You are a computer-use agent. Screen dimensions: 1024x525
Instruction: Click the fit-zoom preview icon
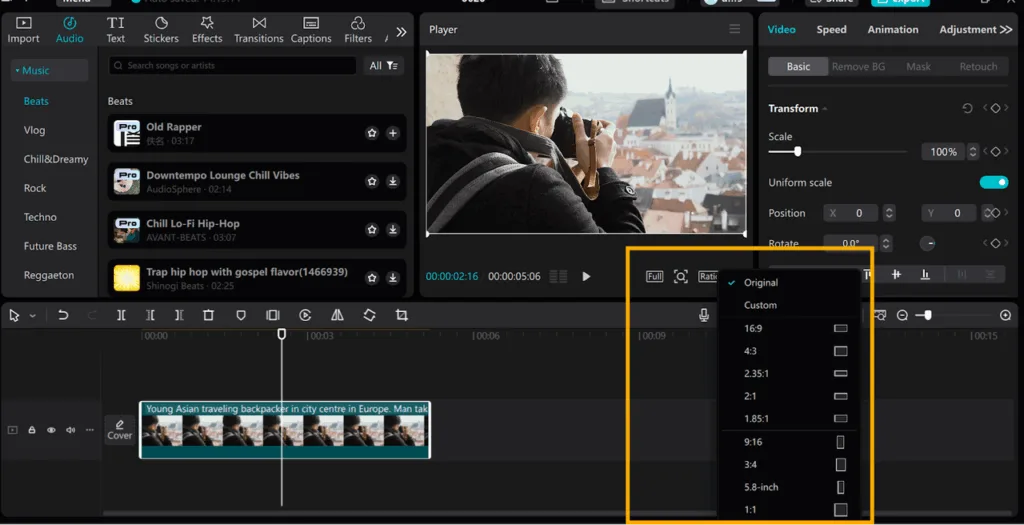[x=680, y=276]
